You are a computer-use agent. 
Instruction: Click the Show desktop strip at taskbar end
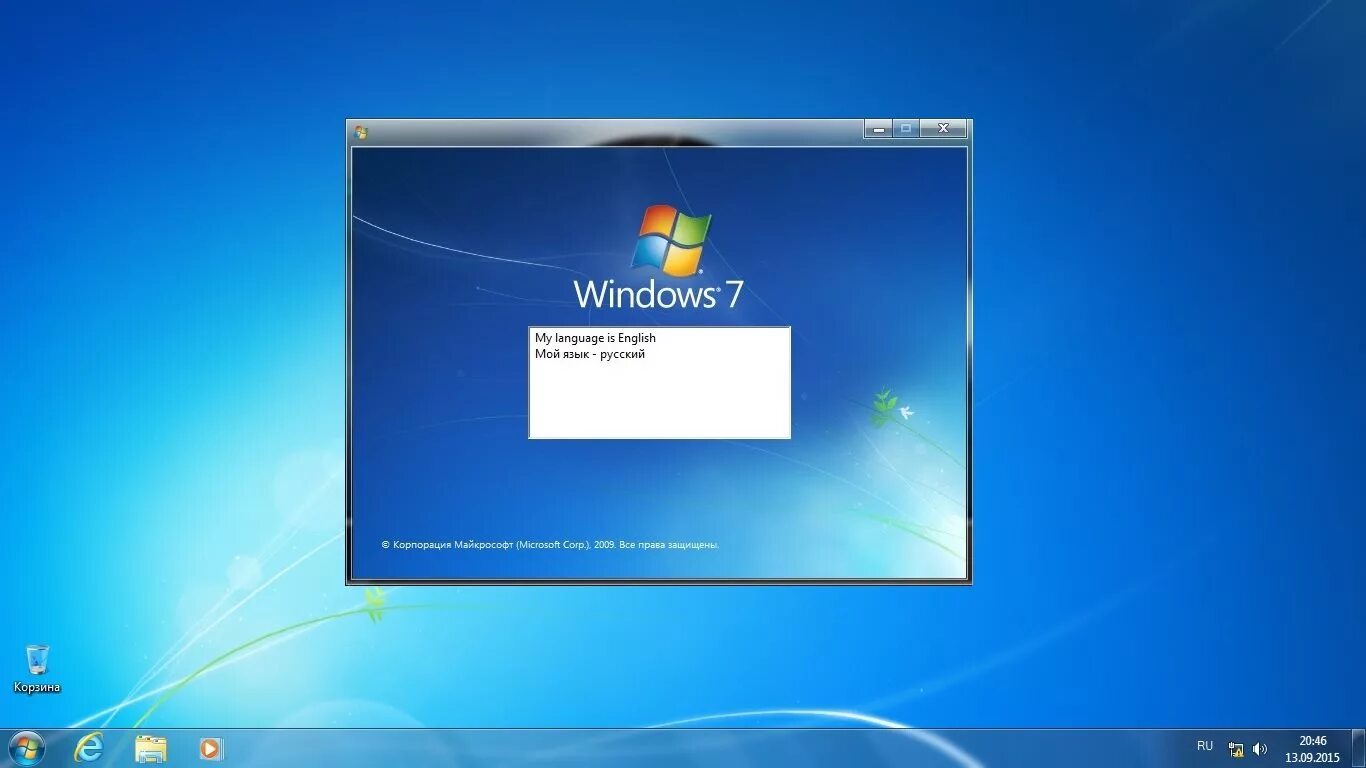point(1359,749)
